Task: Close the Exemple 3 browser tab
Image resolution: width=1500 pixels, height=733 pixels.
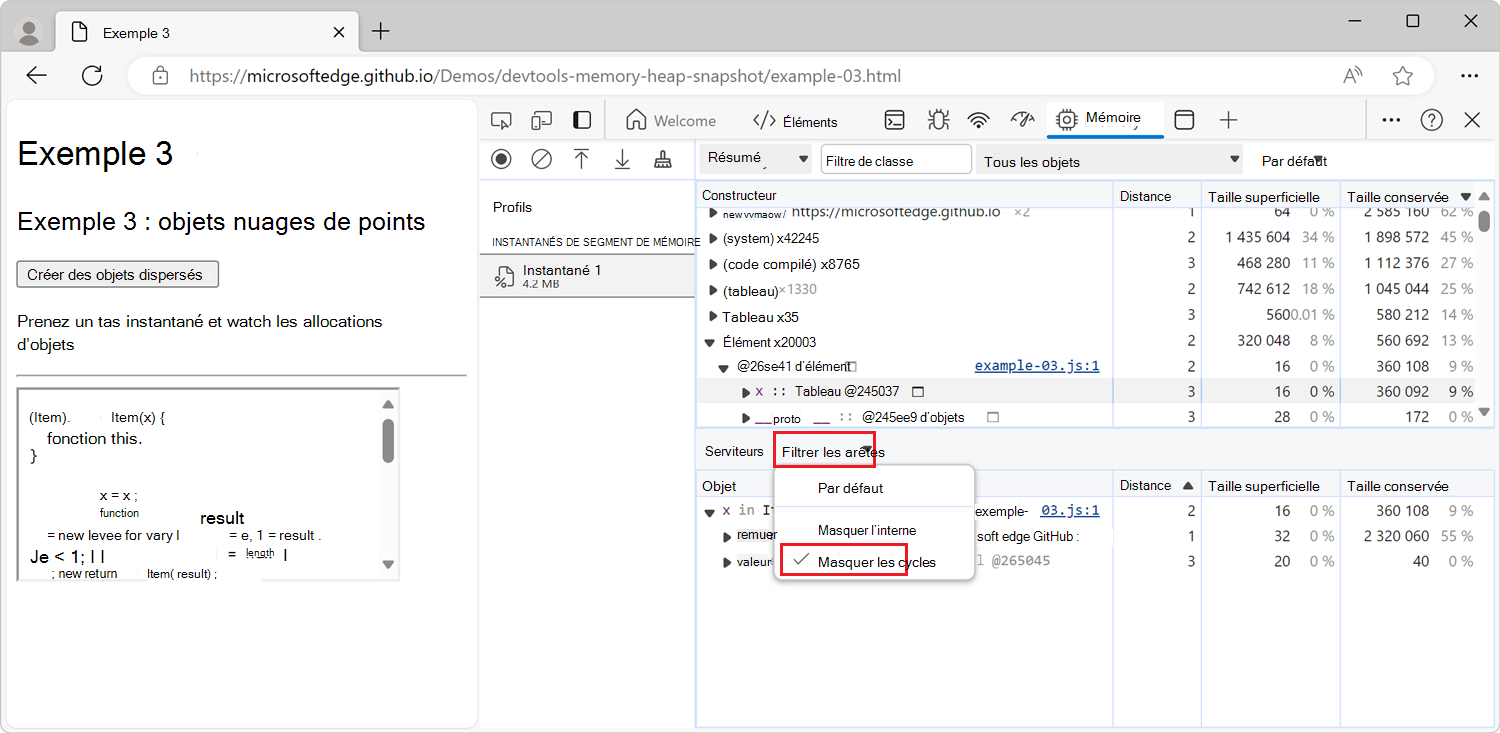Action: pos(339,32)
